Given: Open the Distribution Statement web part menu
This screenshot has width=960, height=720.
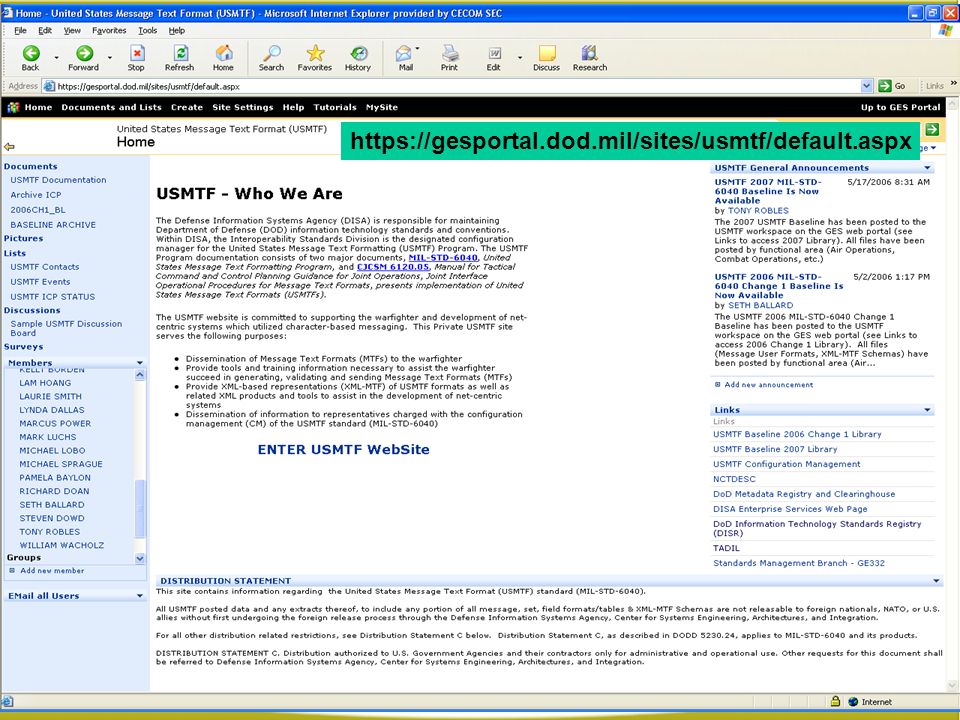Looking at the screenshot, I should point(936,581).
